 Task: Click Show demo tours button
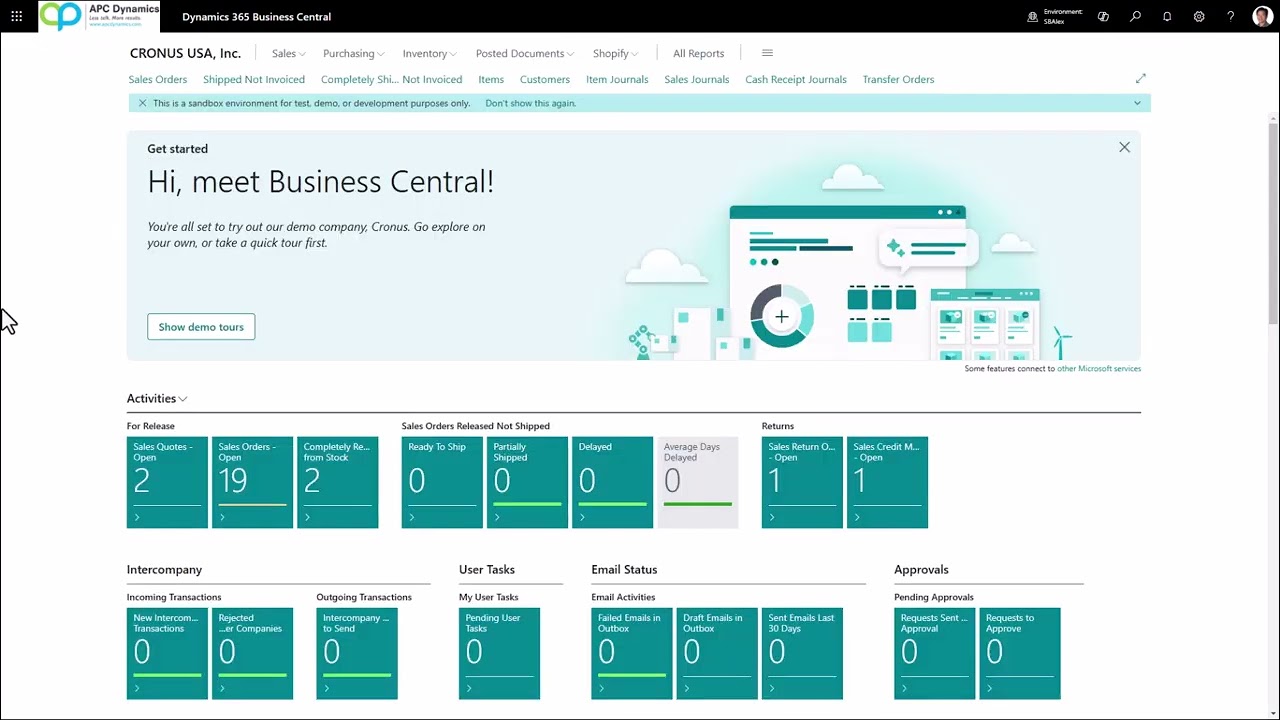pyautogui.click(x=201, y=327)
